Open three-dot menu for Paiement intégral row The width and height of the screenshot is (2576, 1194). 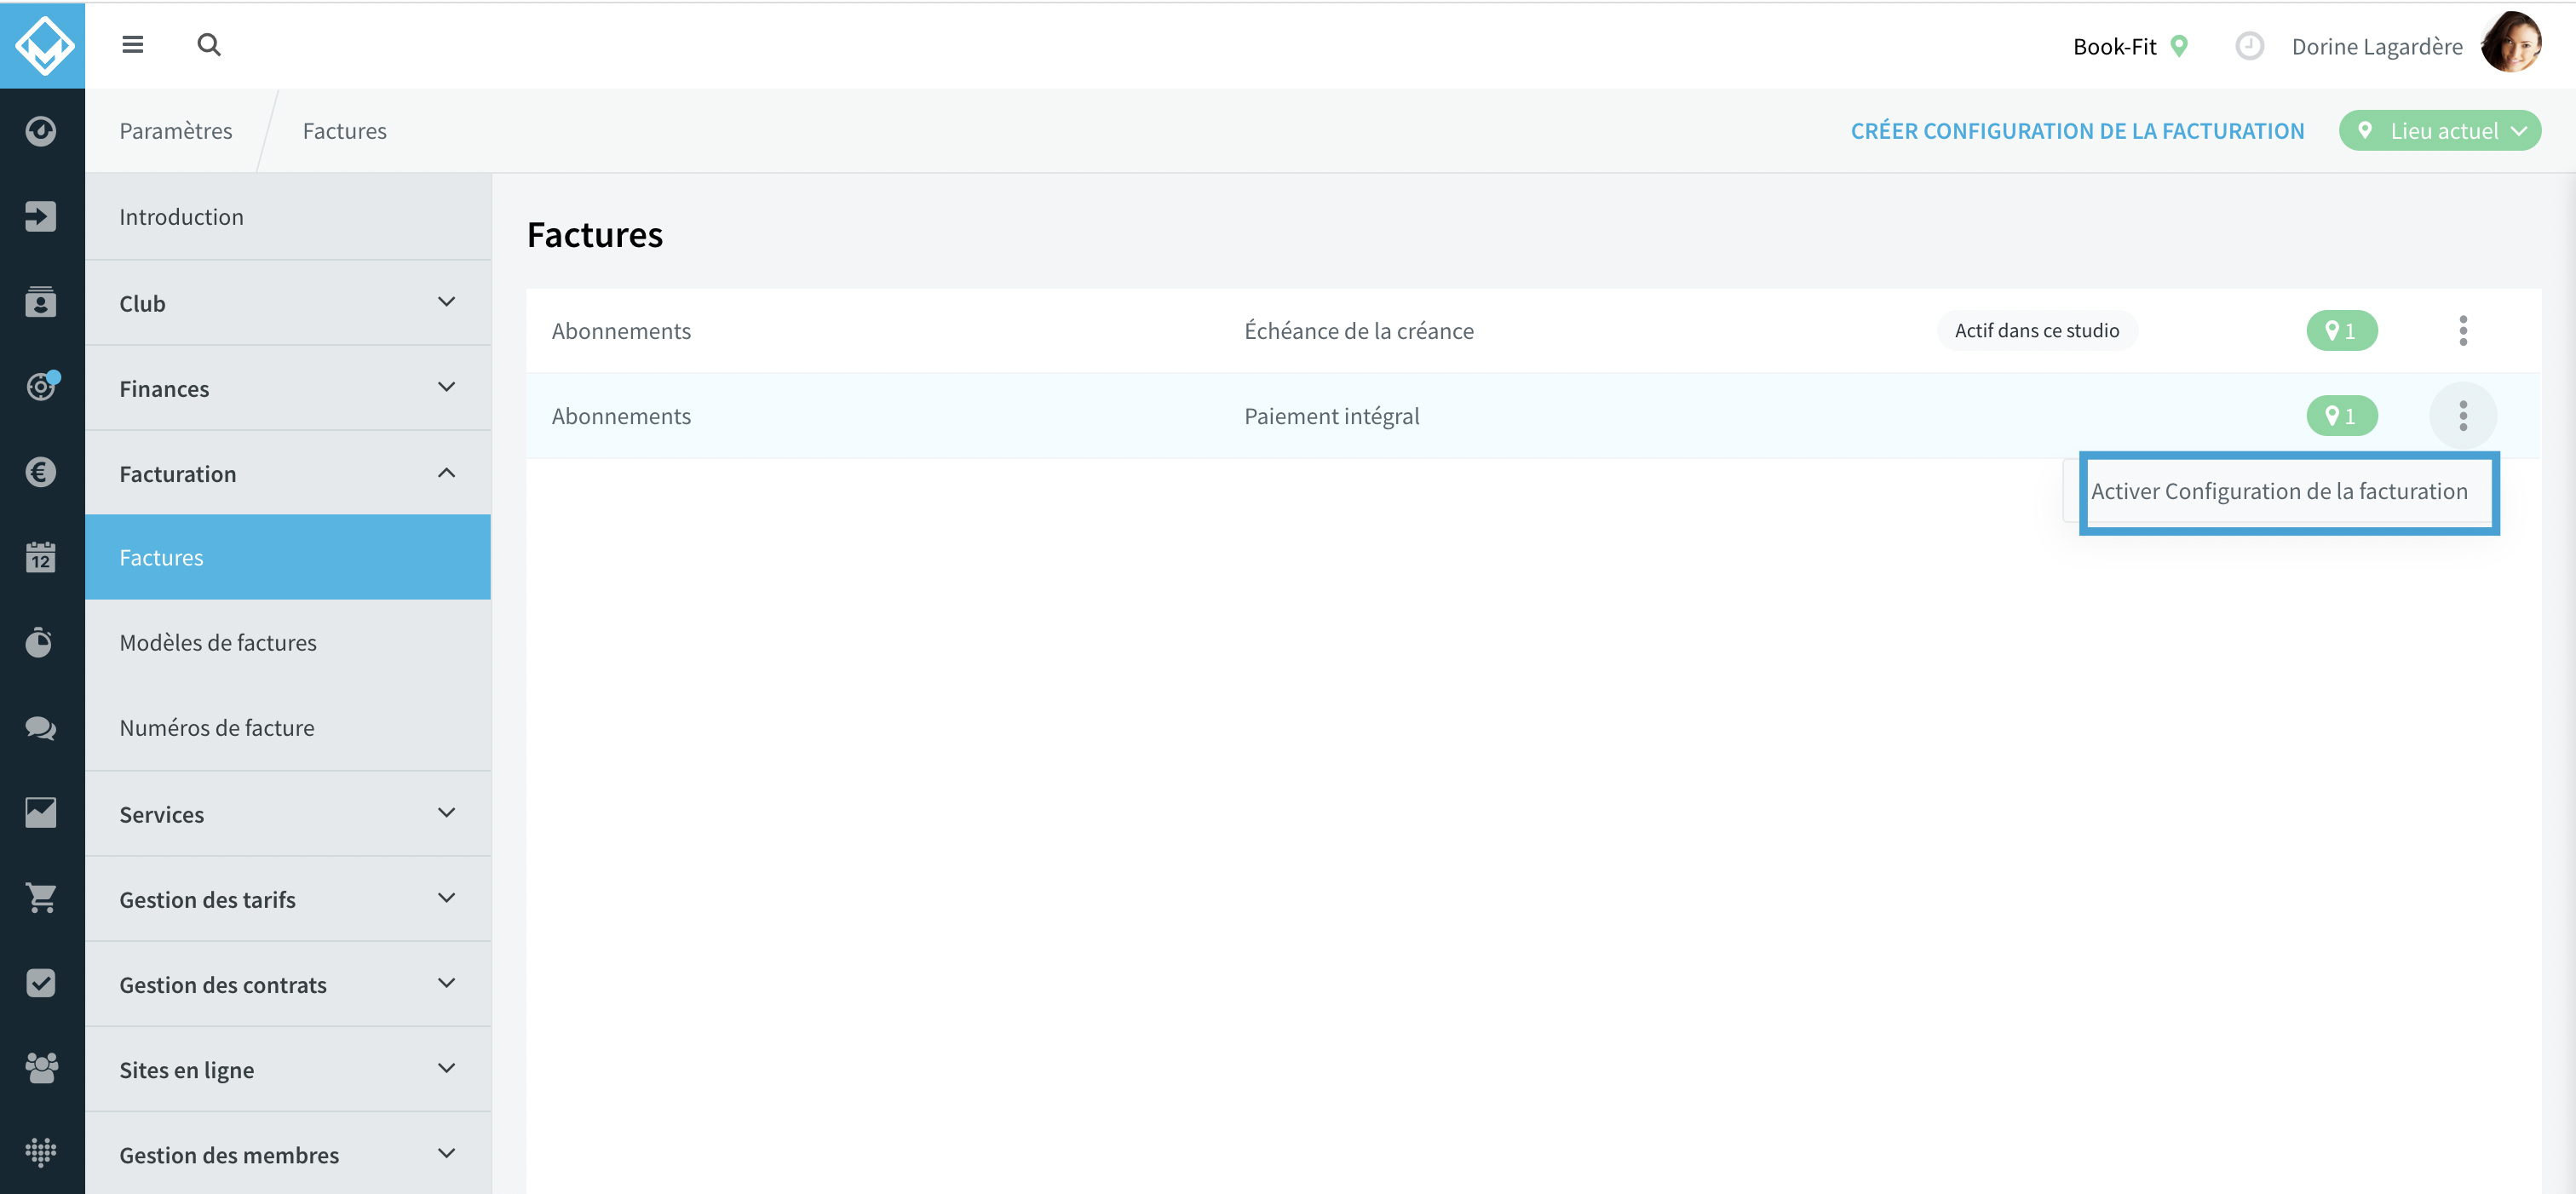pyautogui.click(x=2463, y=416)
